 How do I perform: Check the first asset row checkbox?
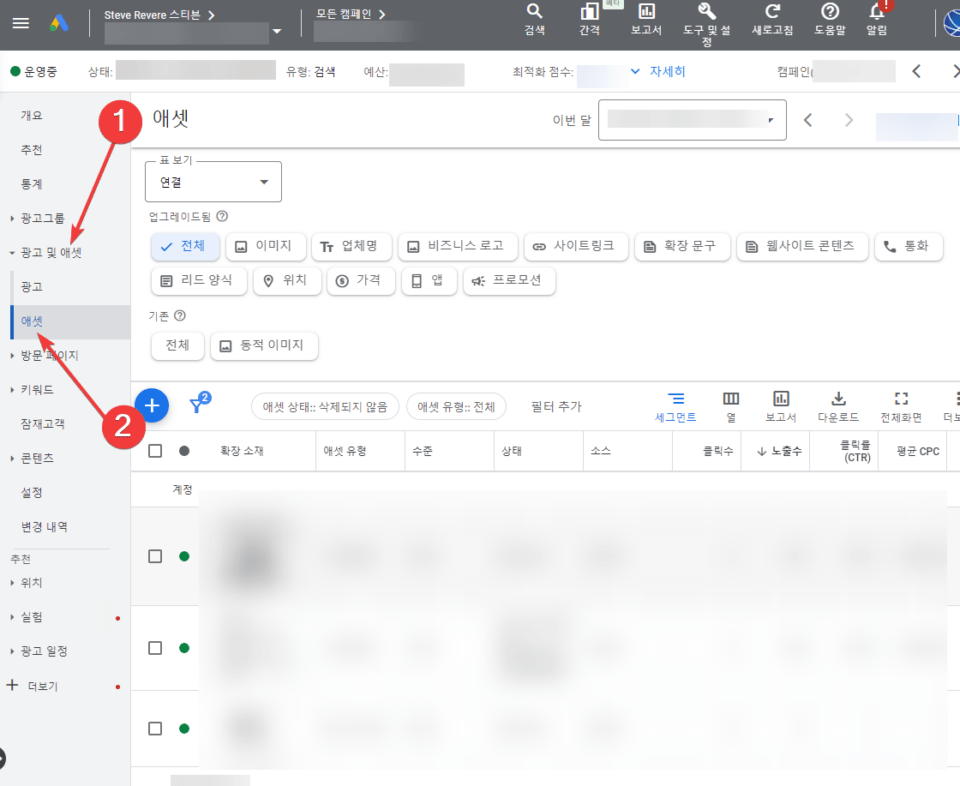[155, 556]
